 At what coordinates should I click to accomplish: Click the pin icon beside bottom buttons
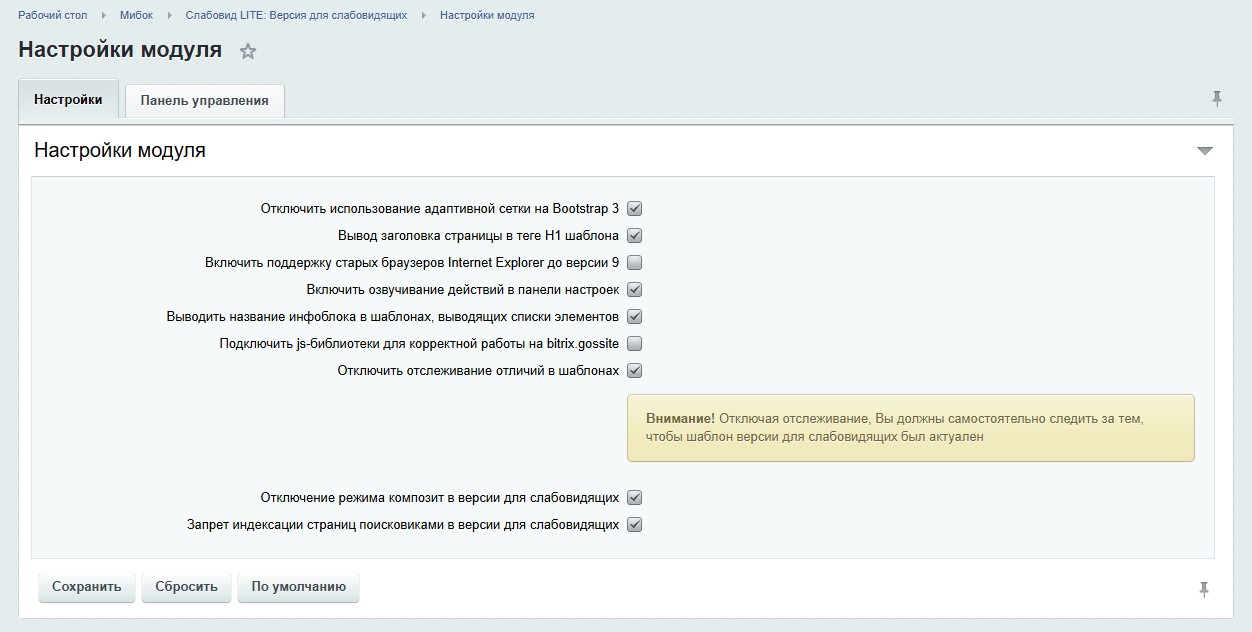[1204, 589]
